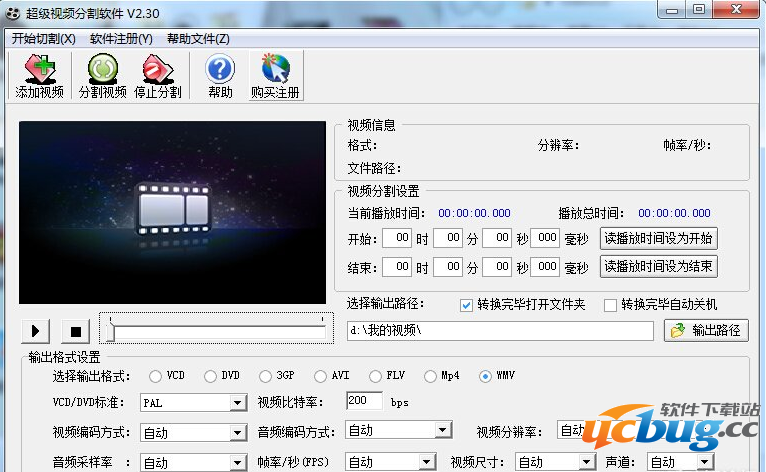The image size is (766, 472).
Task: Click the 视频比特率 input field
Action: click(364, 401)
